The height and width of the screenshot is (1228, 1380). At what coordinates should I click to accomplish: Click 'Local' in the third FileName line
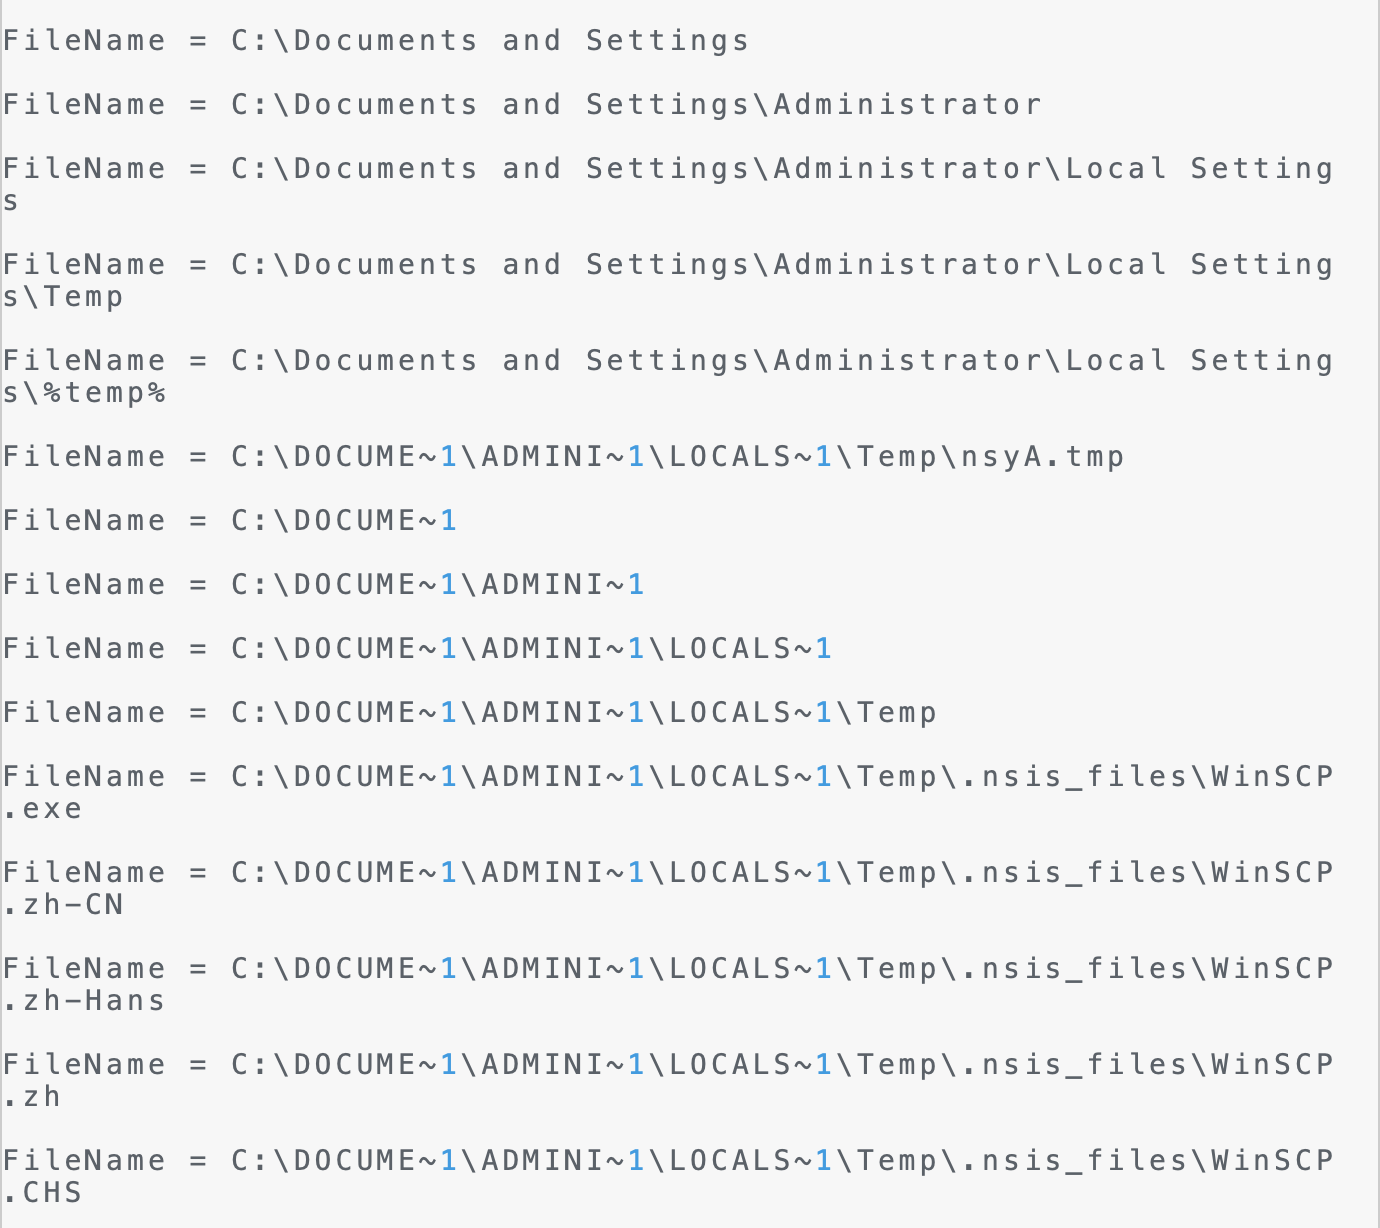click(x=1116, y=169)
